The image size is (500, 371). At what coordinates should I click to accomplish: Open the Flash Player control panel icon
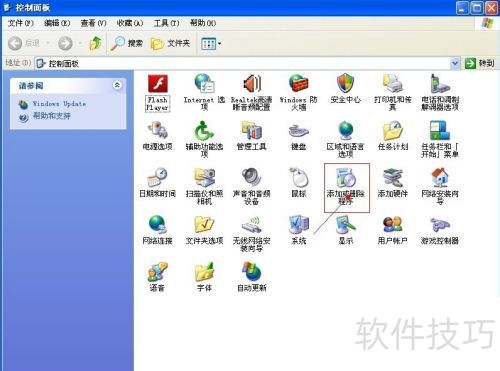[x=158, y=93]
